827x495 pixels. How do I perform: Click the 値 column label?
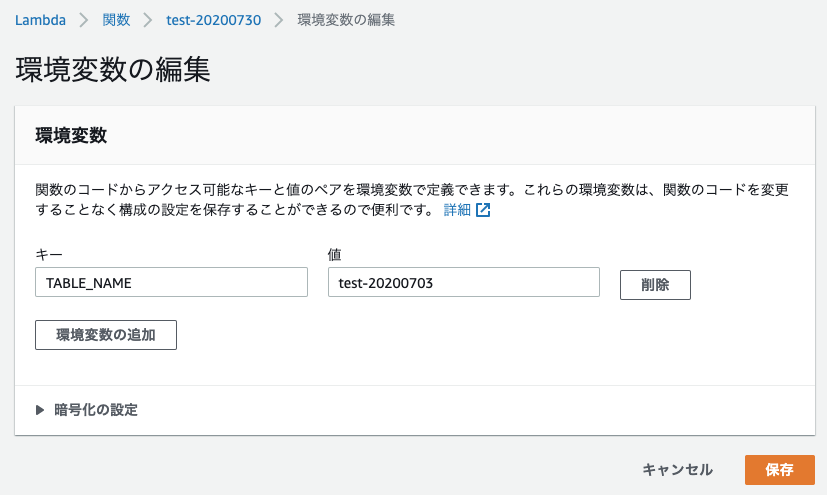click(x=334, y=255)
